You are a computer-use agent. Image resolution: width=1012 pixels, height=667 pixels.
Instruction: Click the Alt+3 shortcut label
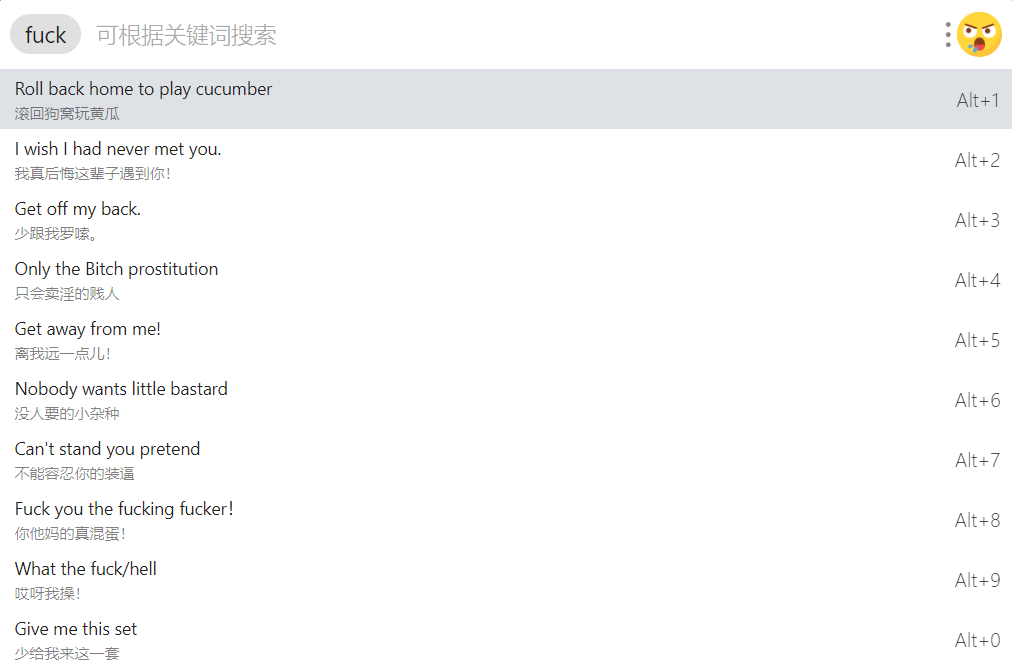977,220
